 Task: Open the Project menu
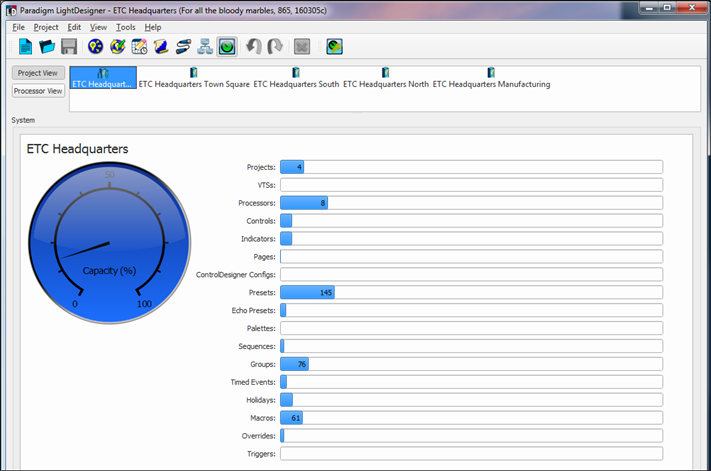pyautogui.click(x=46, y=27)
